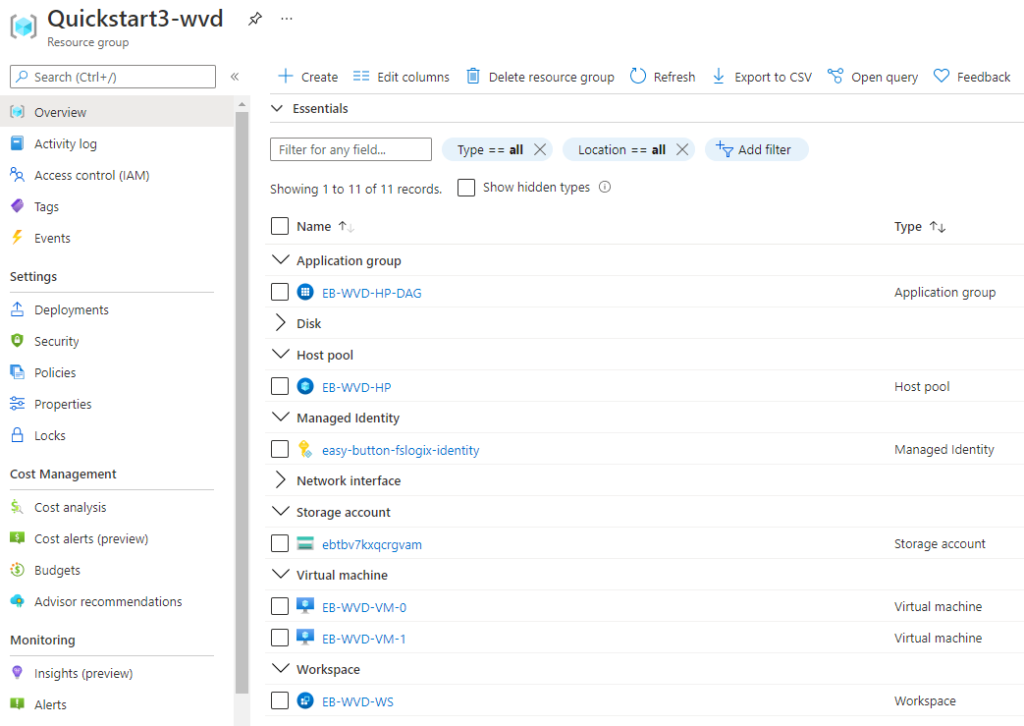1024x726 pixels.
Task: Sort resources by the Type column
Action: (920, 227)
